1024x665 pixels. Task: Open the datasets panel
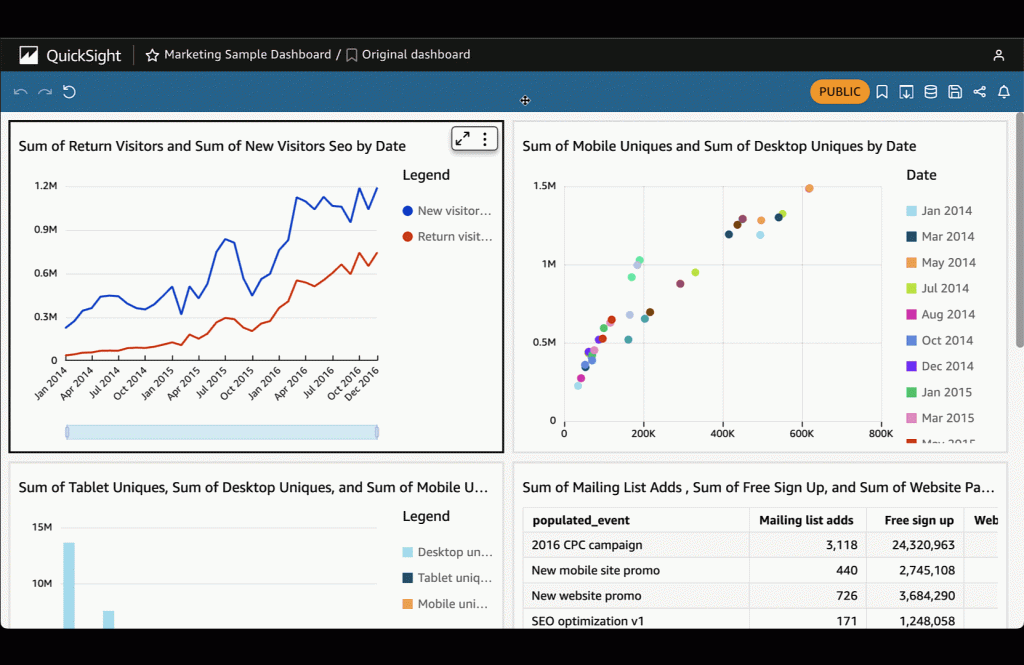point(930,91)
